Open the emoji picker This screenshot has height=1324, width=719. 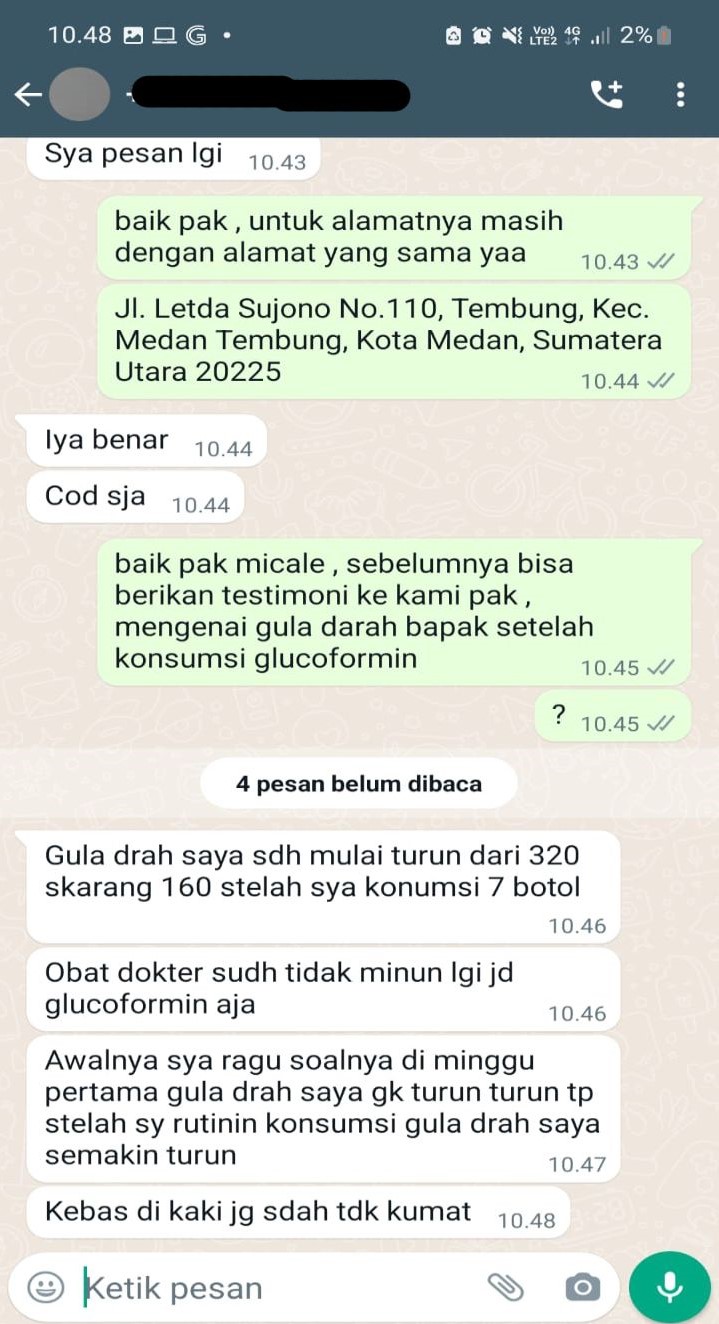[45, 1287]
